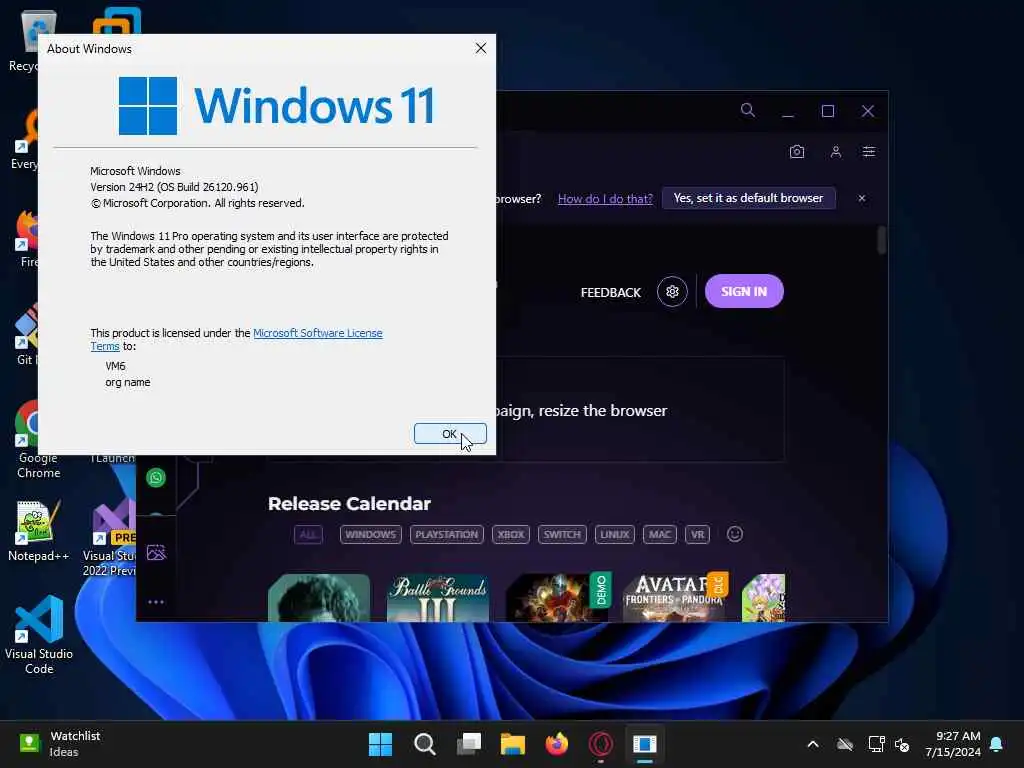
Task: Click the SIGN IN button
Action: click(x=744, y=291)
